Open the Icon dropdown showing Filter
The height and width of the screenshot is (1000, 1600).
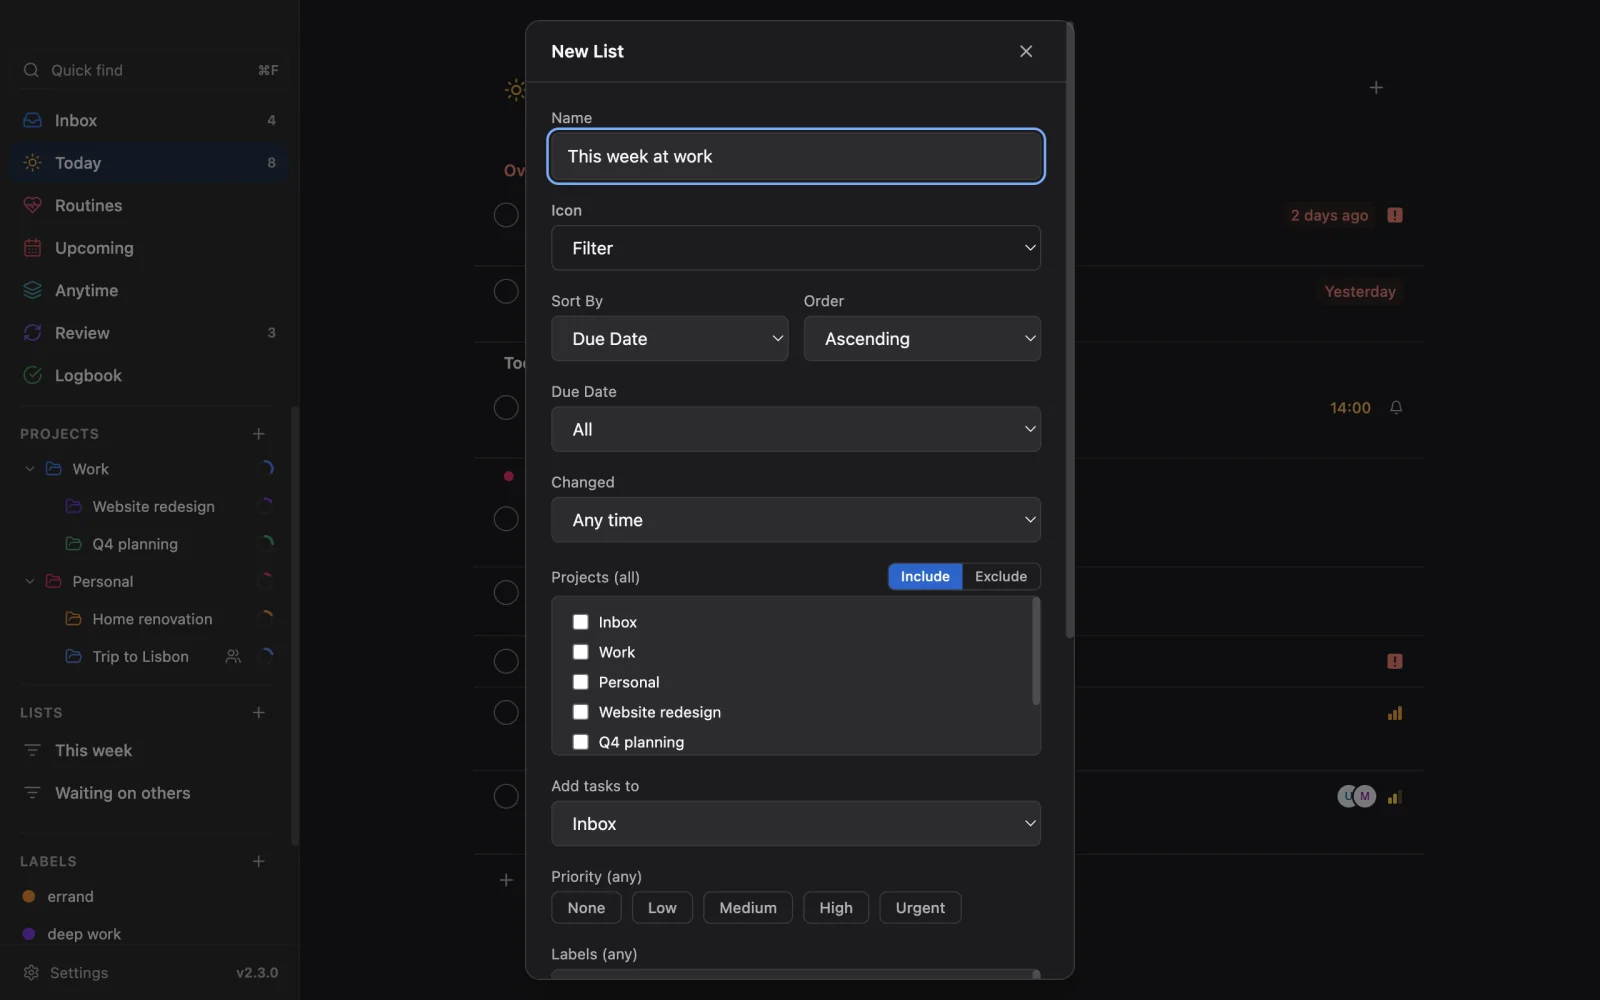[x=796, y=248]
